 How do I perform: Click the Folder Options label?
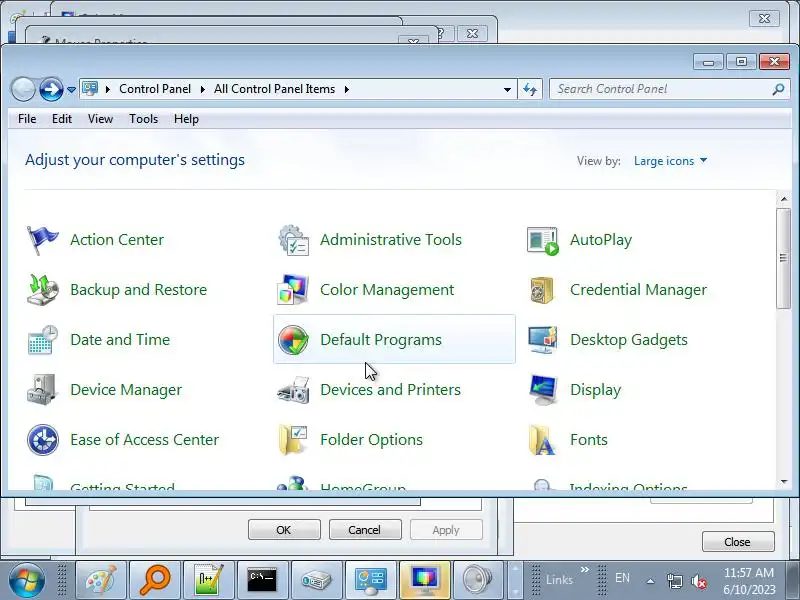point(371,440)
